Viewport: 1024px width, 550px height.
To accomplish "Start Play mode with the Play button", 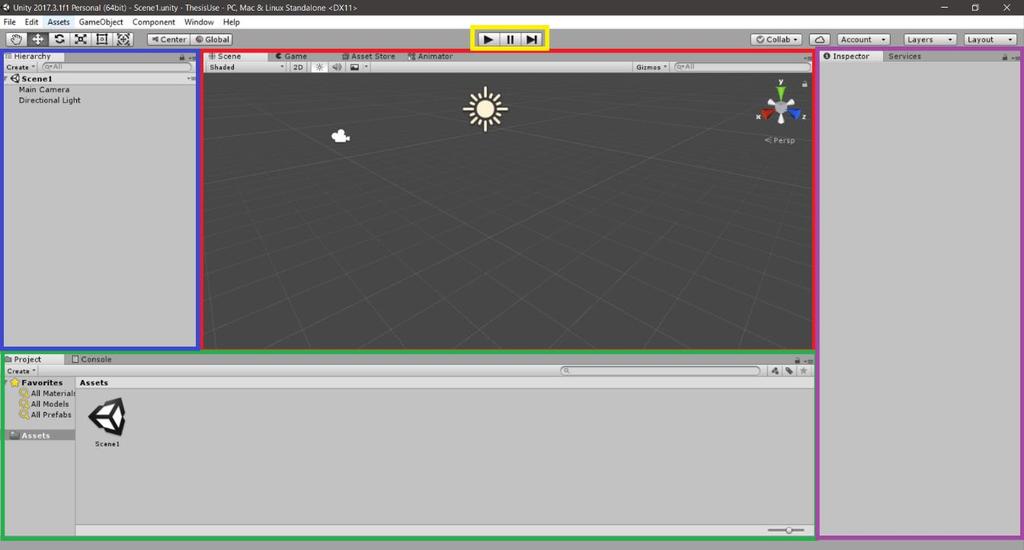I will 488,39.
